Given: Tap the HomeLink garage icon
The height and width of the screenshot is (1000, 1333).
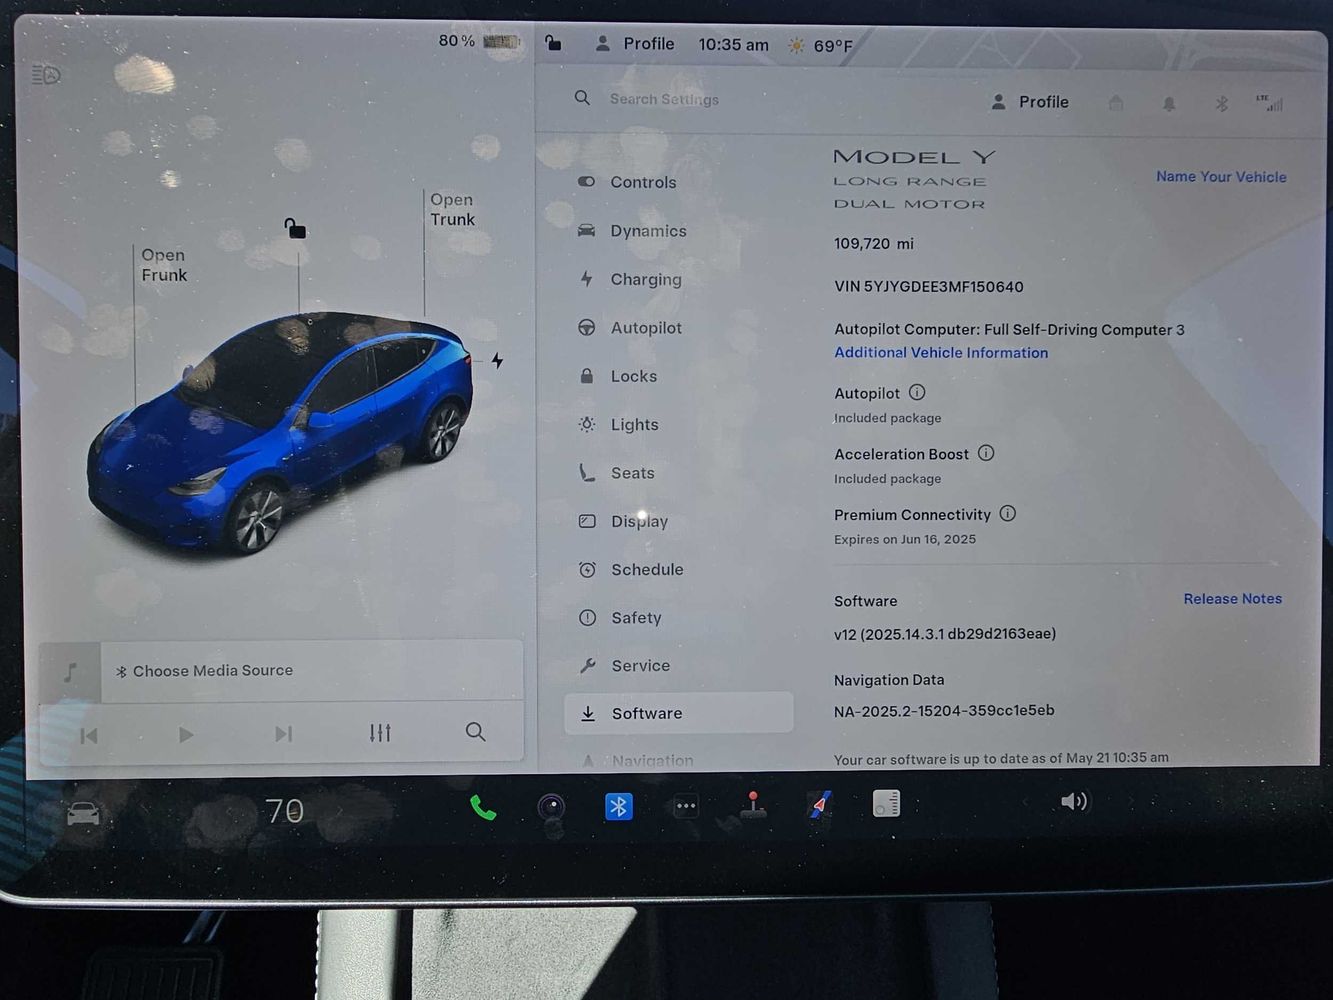Looking at the screenshot, I should (1116, 103).
